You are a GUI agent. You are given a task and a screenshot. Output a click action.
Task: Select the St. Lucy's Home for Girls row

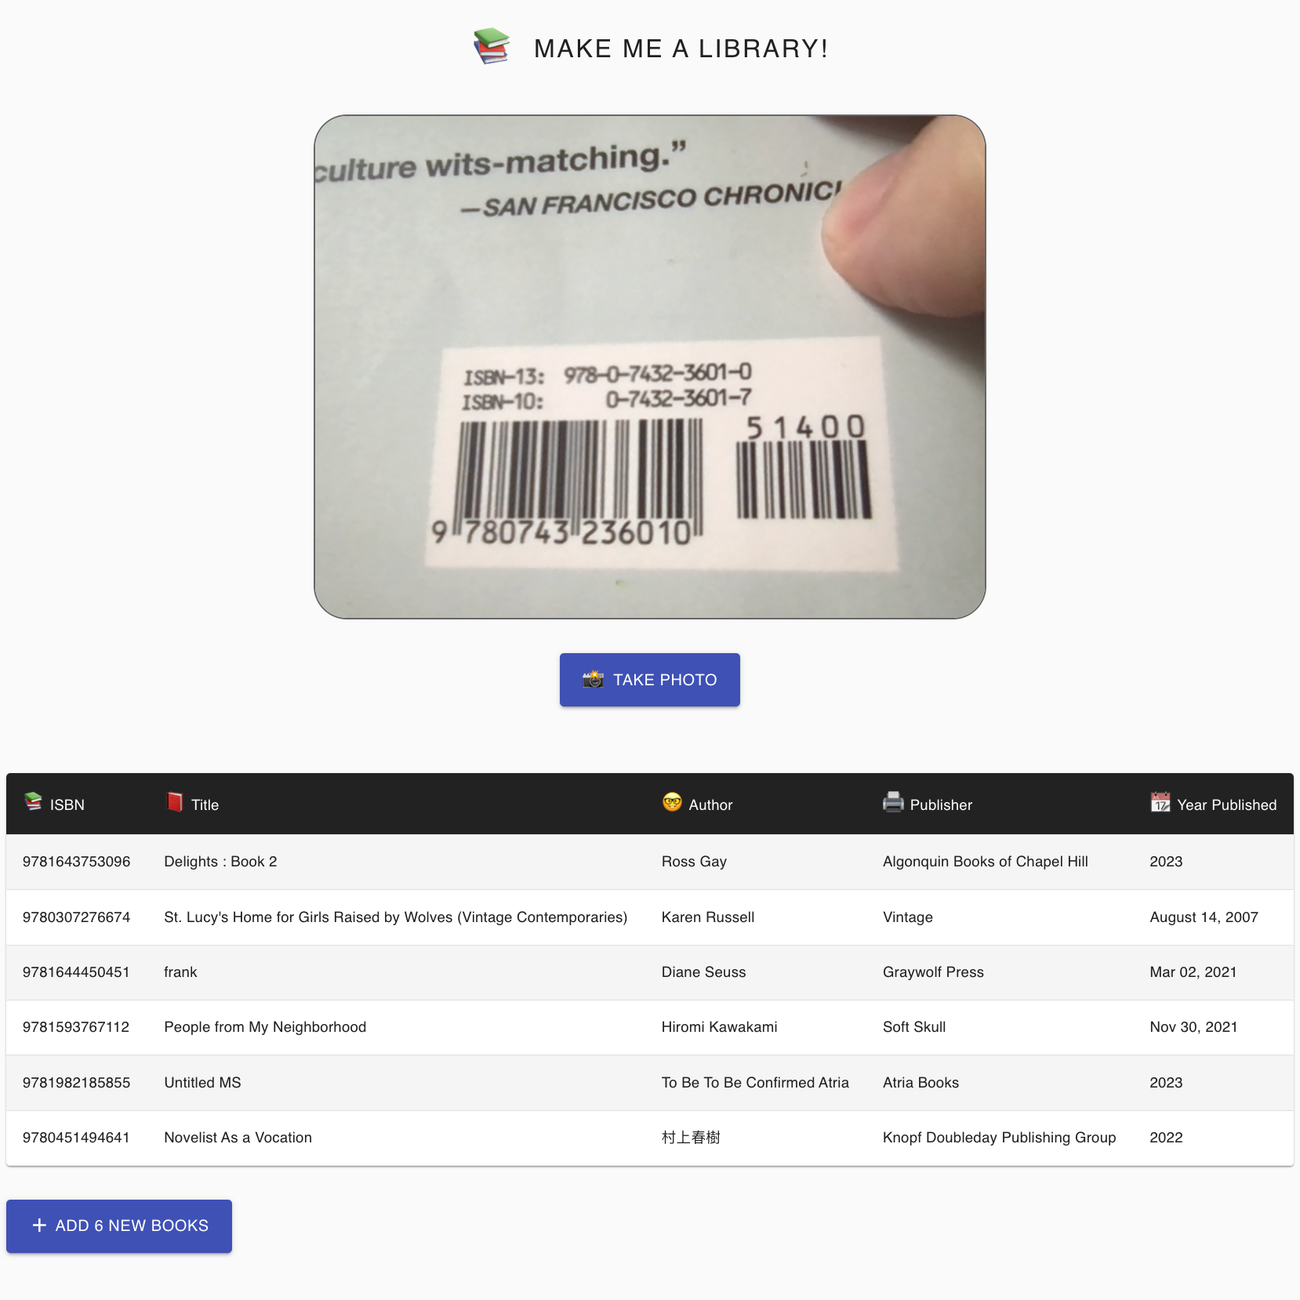pyautogui.click(x=395, y=917)
